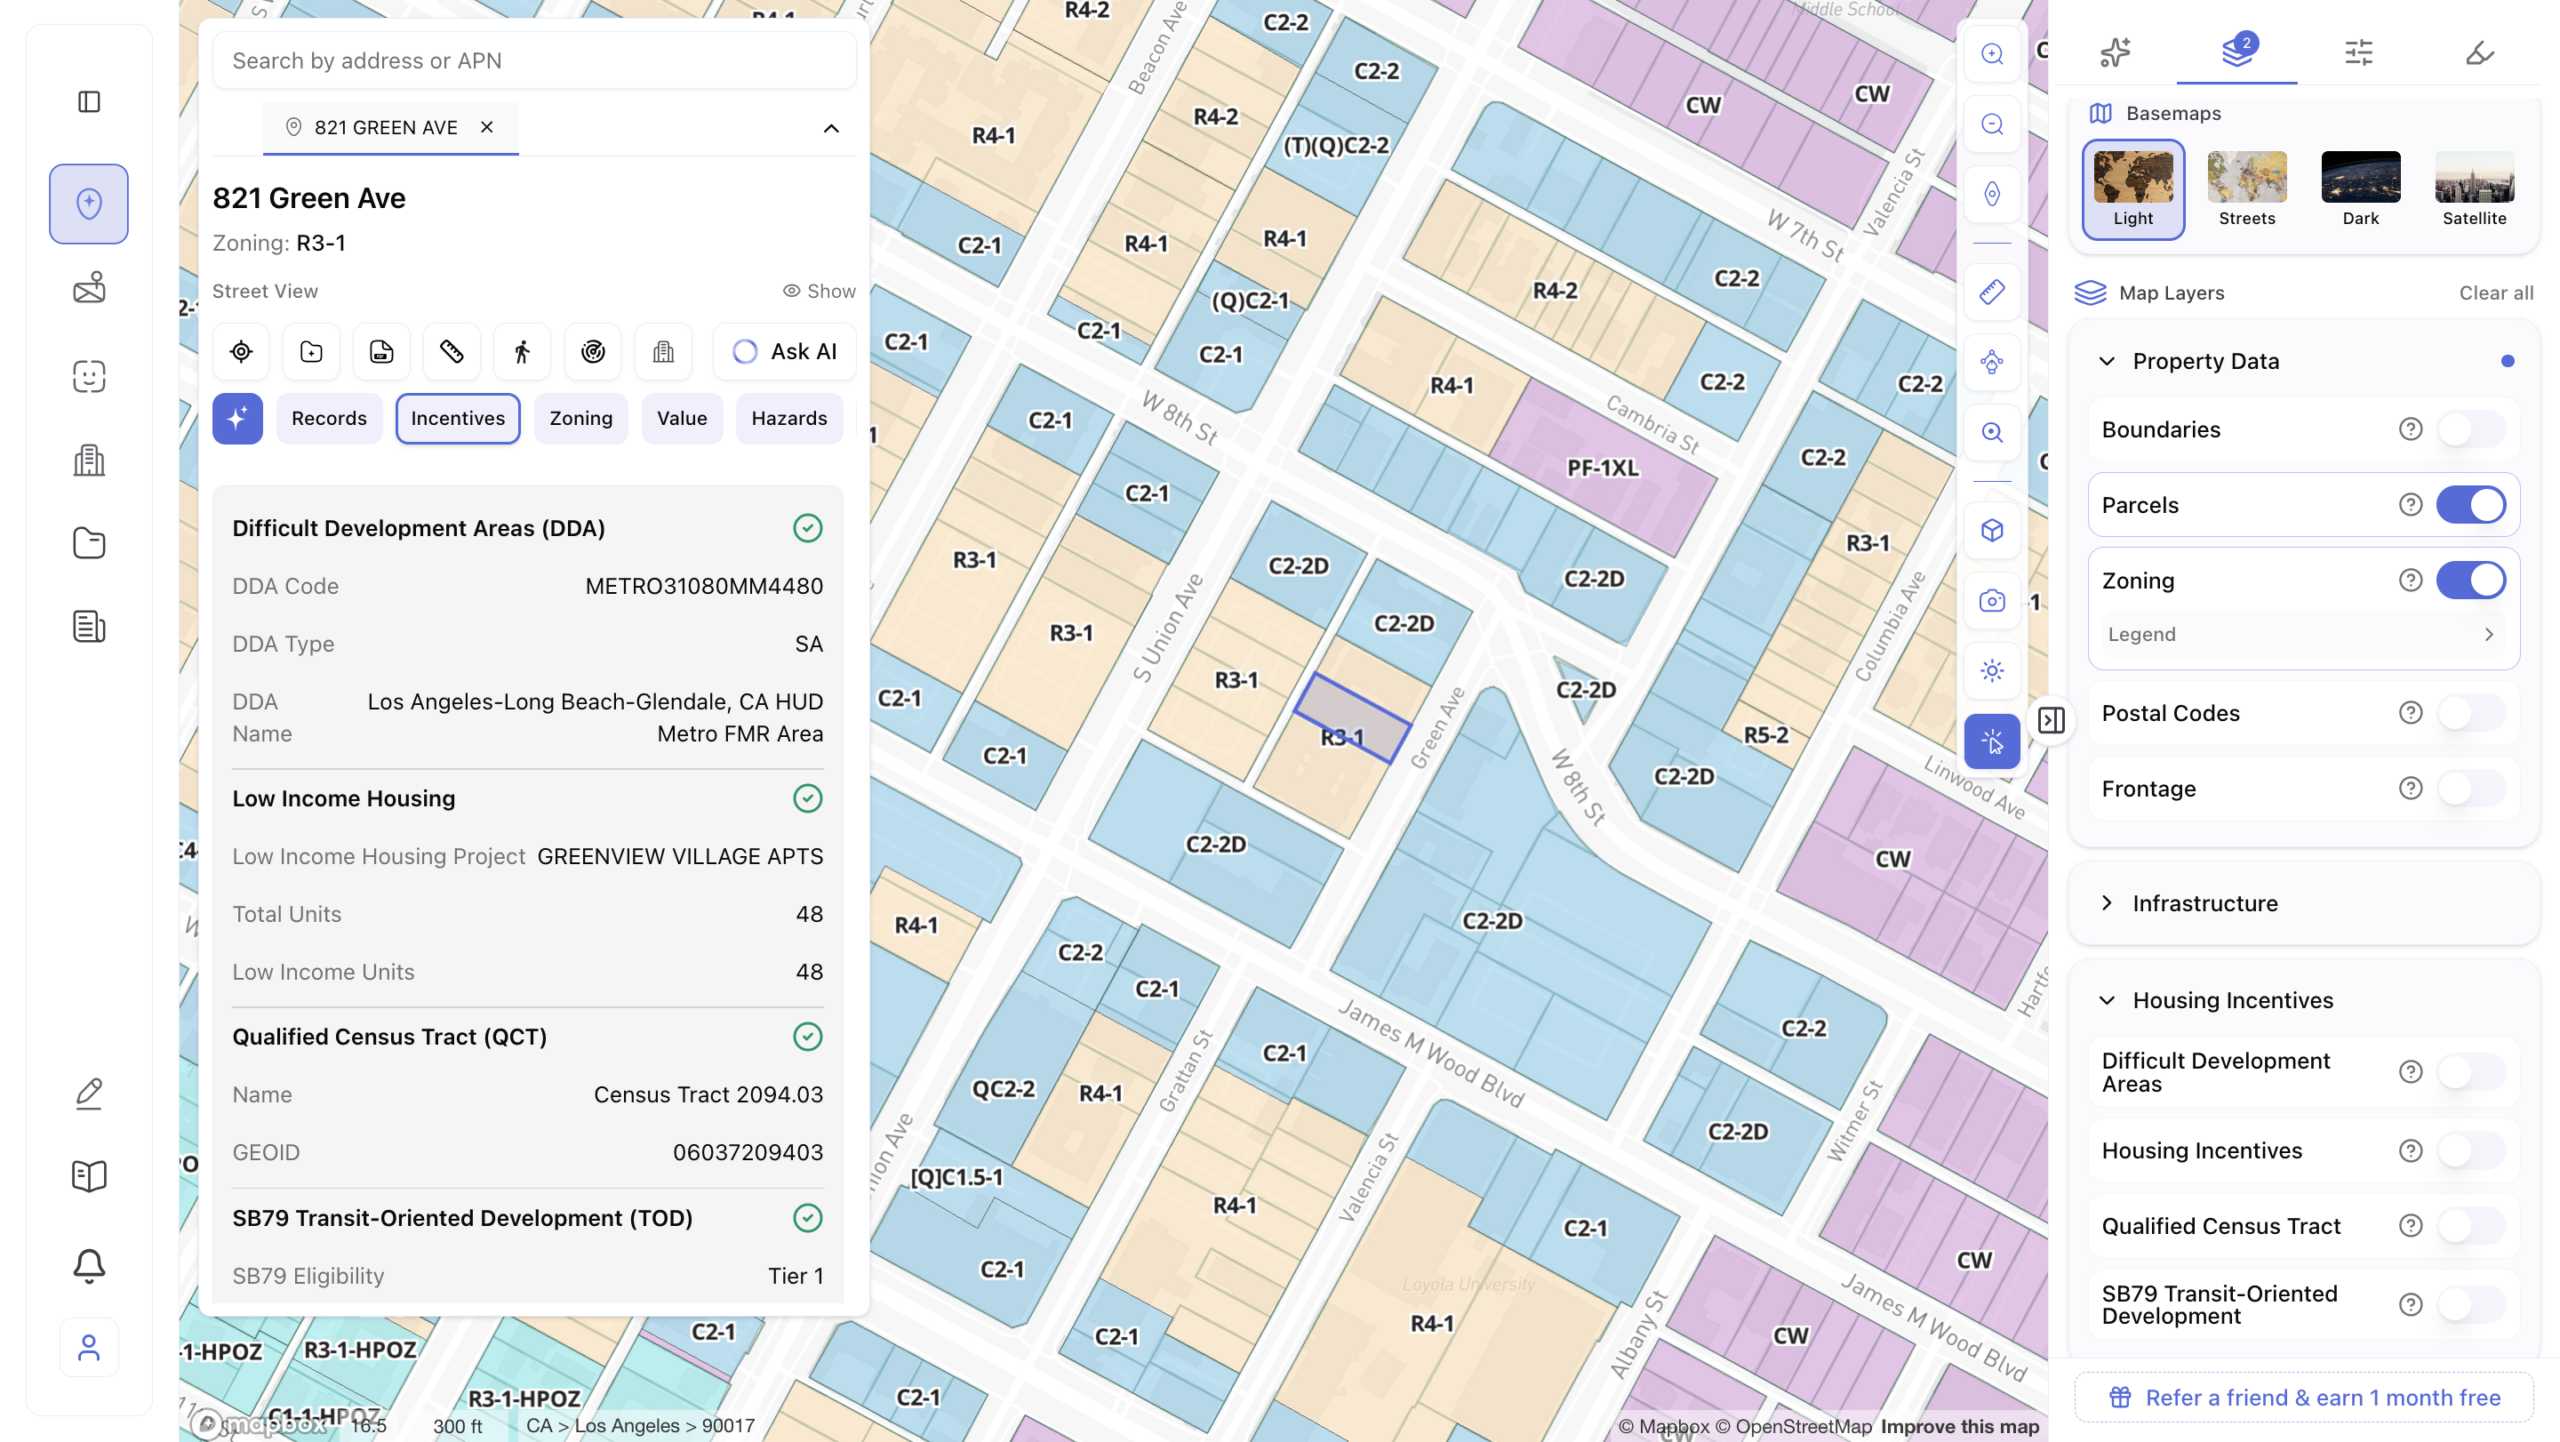
Task: Collapse the property panel with chevron up
Action: 831,128
